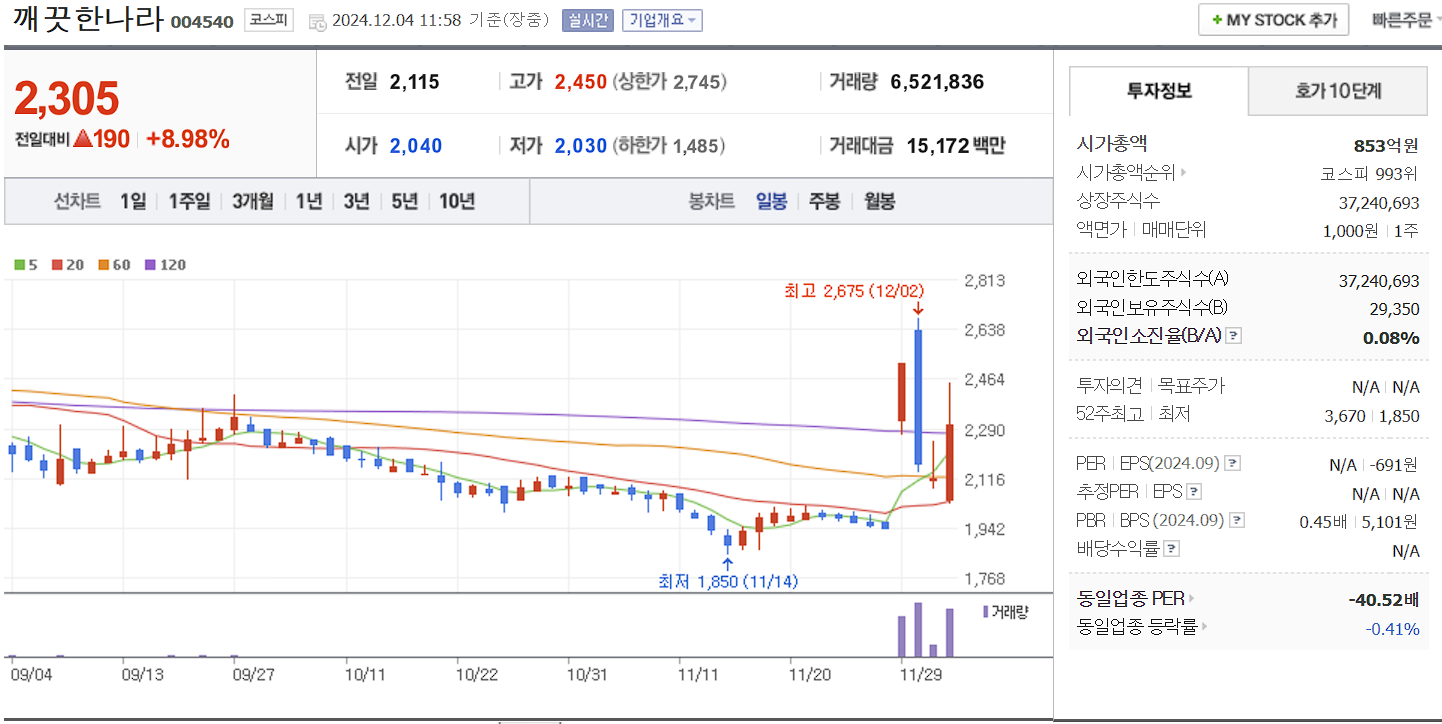1442x724 pixels.
Task: Click the MY STOCK 추가 button
Action: (x=1273, y=18)
